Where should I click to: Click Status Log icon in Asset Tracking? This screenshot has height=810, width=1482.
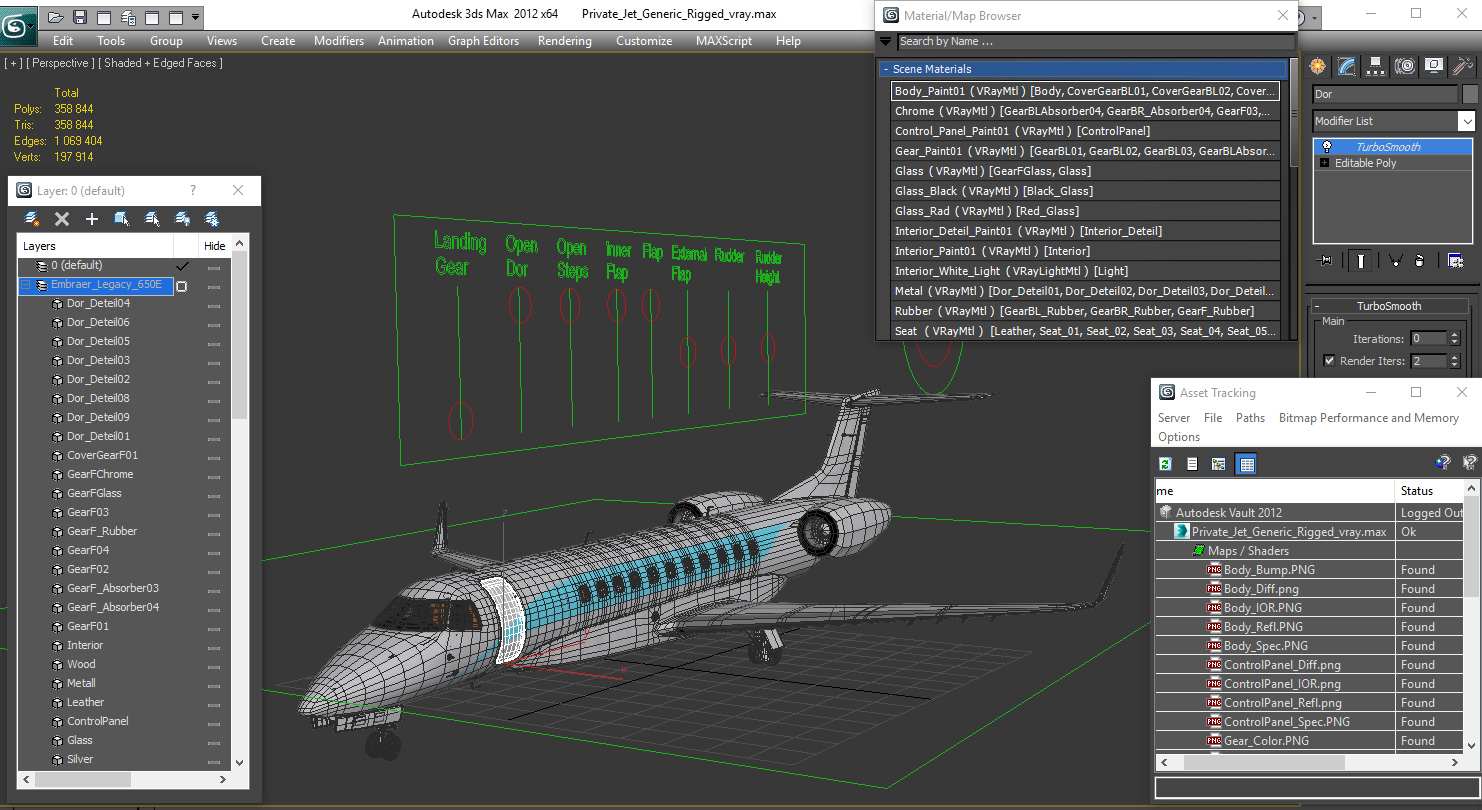1192,463
